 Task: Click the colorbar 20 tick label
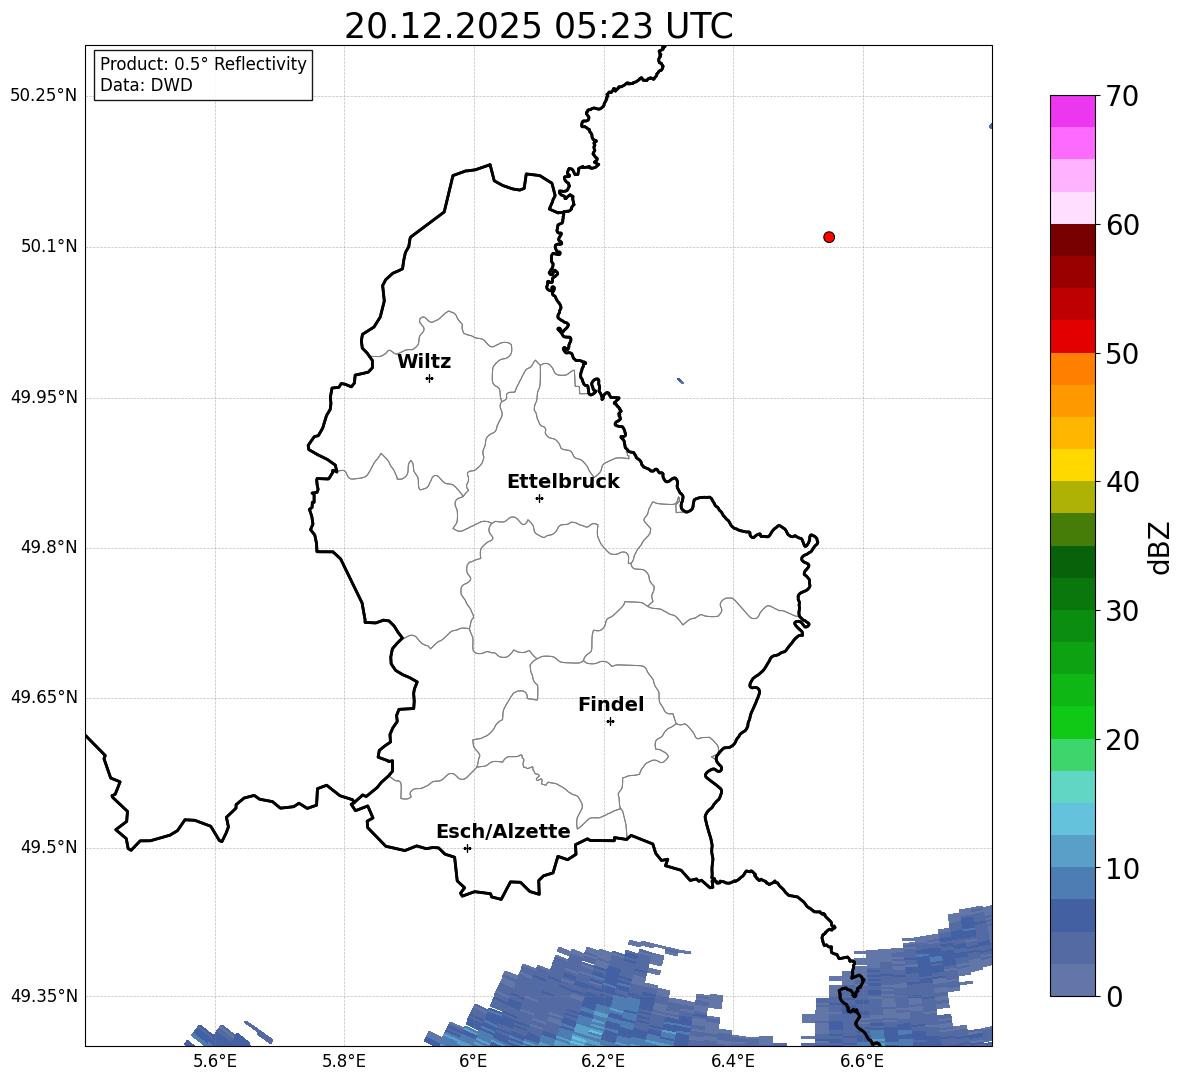coord(1122,740)
